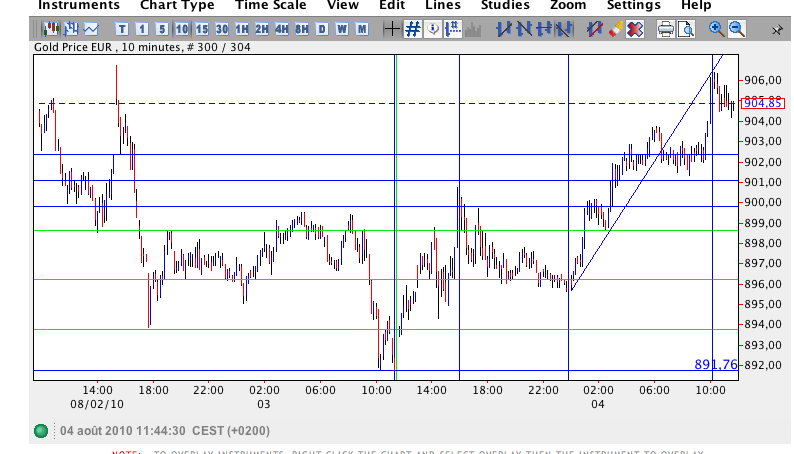Viewport: 794px width, 454px height.
Task: Select the eraser tool icon
Action: [x=615, y=29]
